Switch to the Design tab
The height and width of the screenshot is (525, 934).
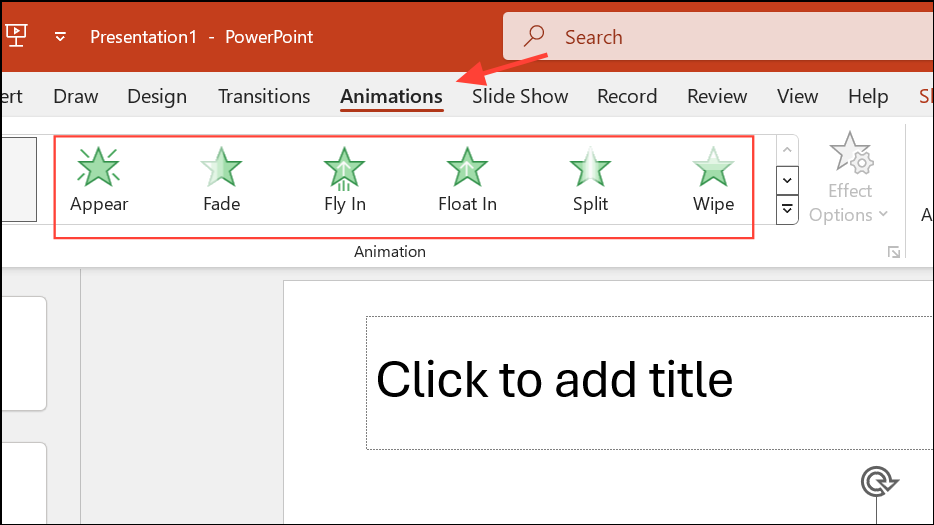(x=157, y=96)
